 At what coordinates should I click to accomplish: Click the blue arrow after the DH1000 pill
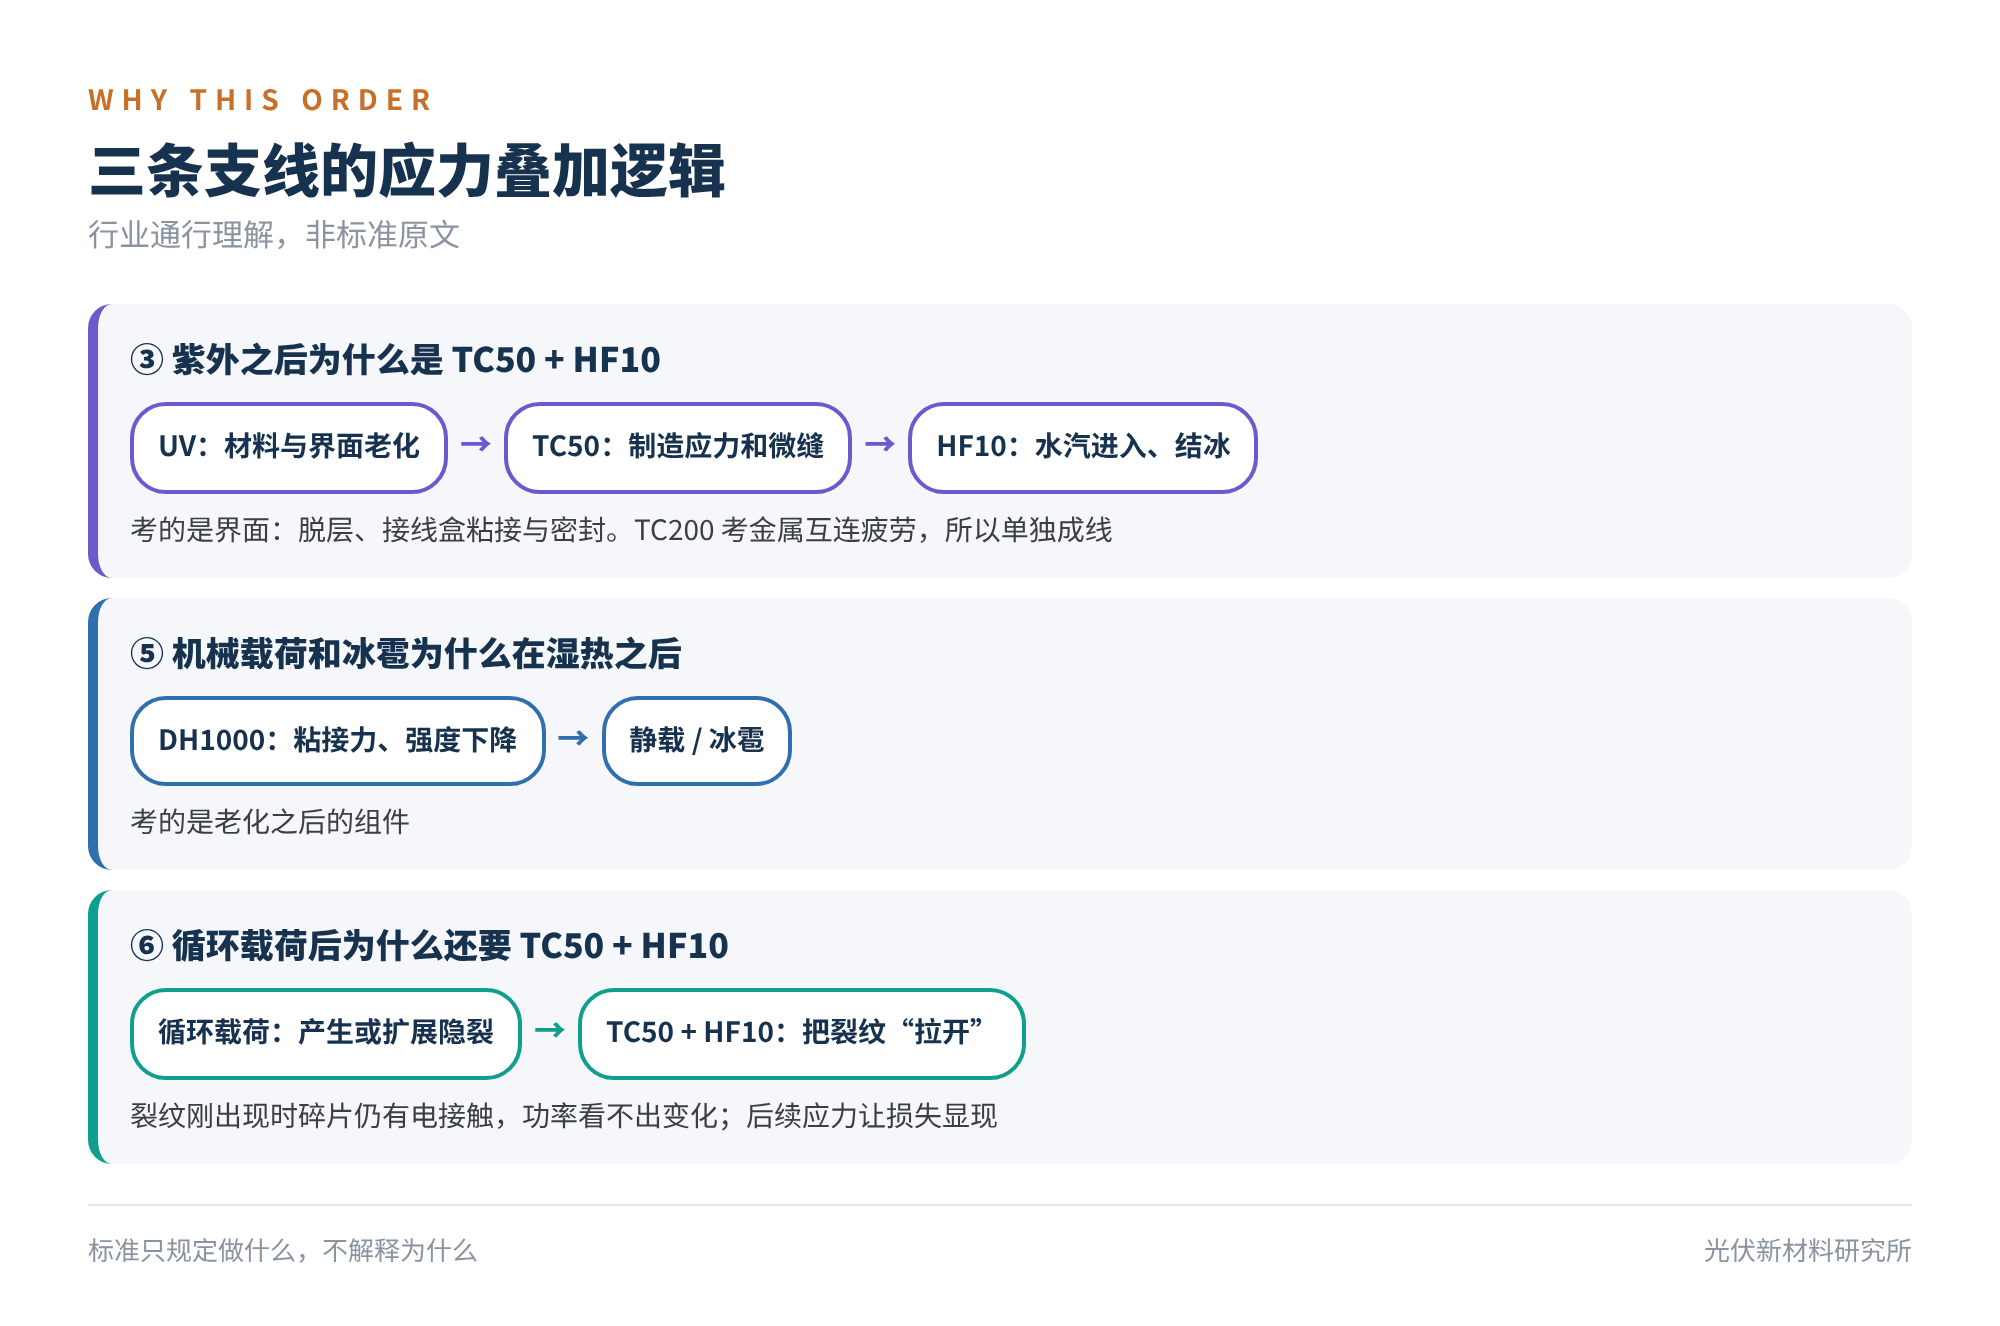tap(573, 737)
